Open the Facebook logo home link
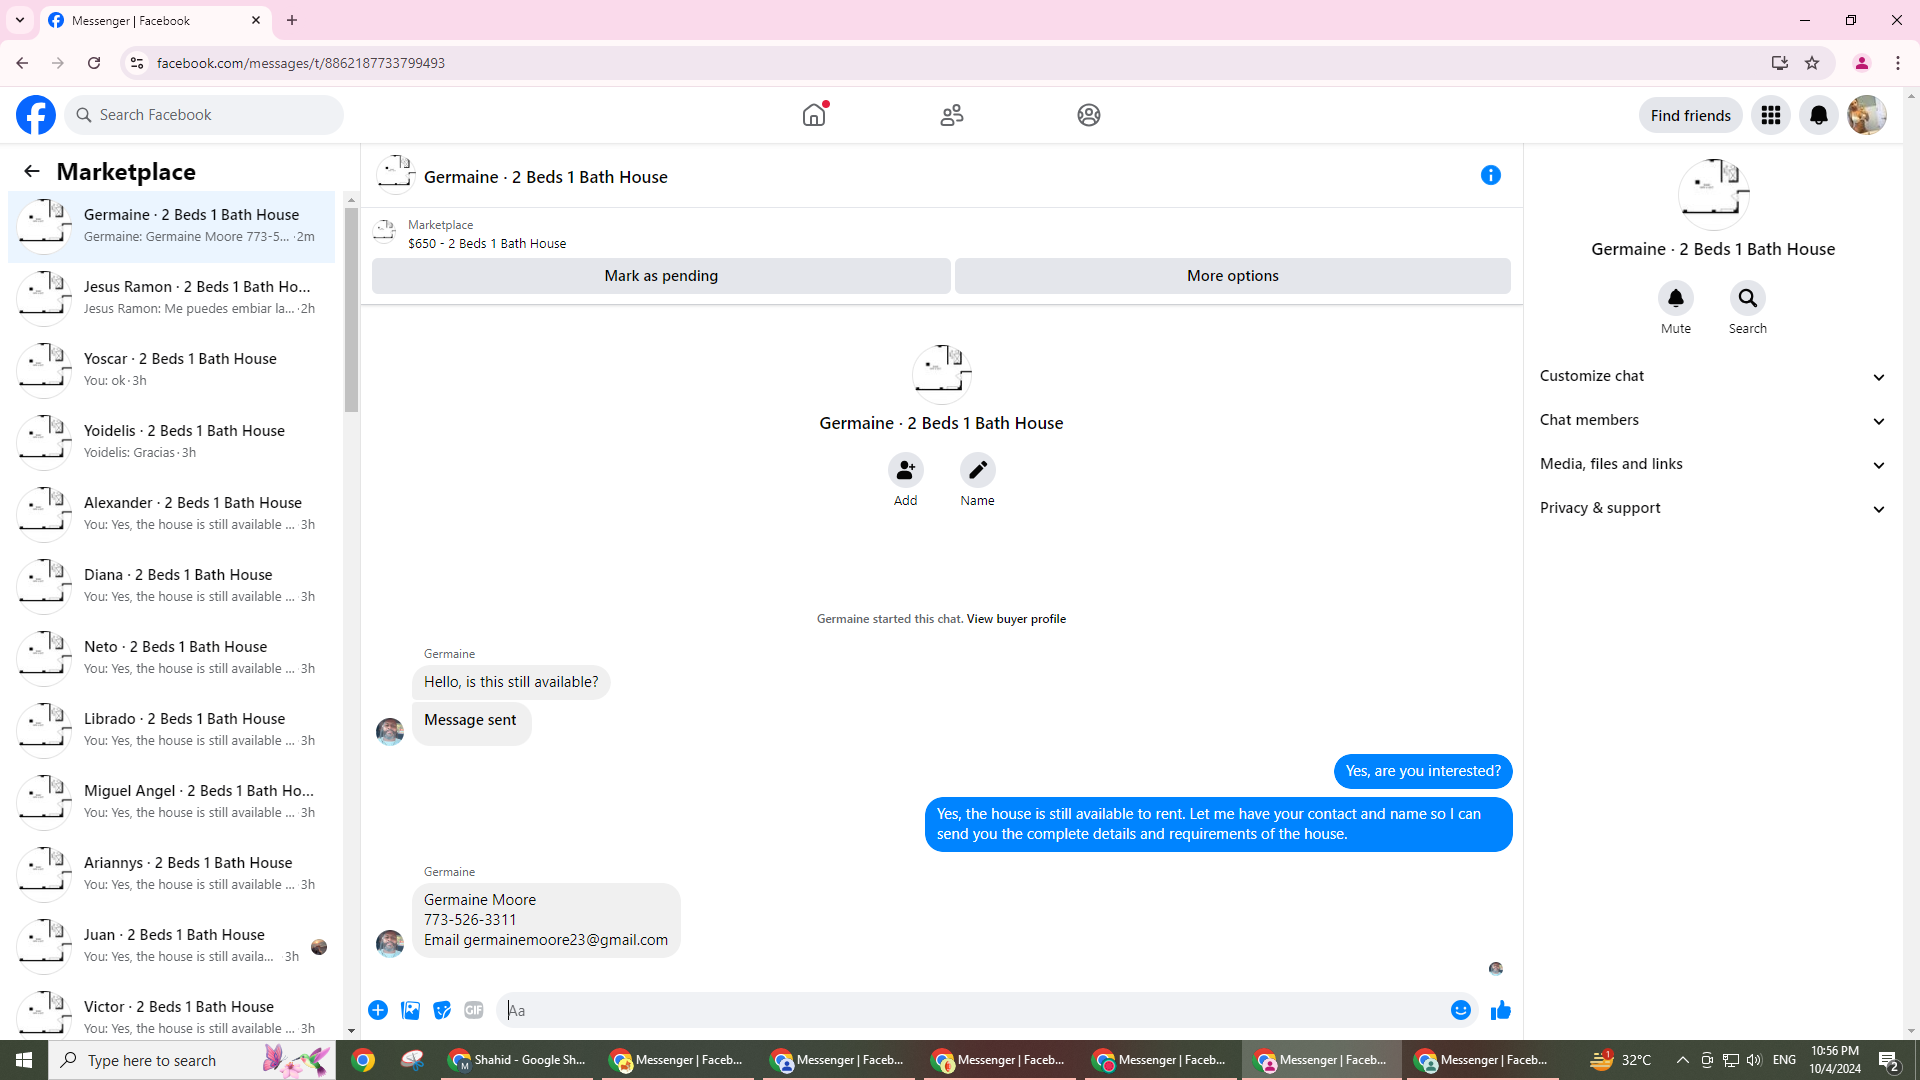 [x=36, y=115]
